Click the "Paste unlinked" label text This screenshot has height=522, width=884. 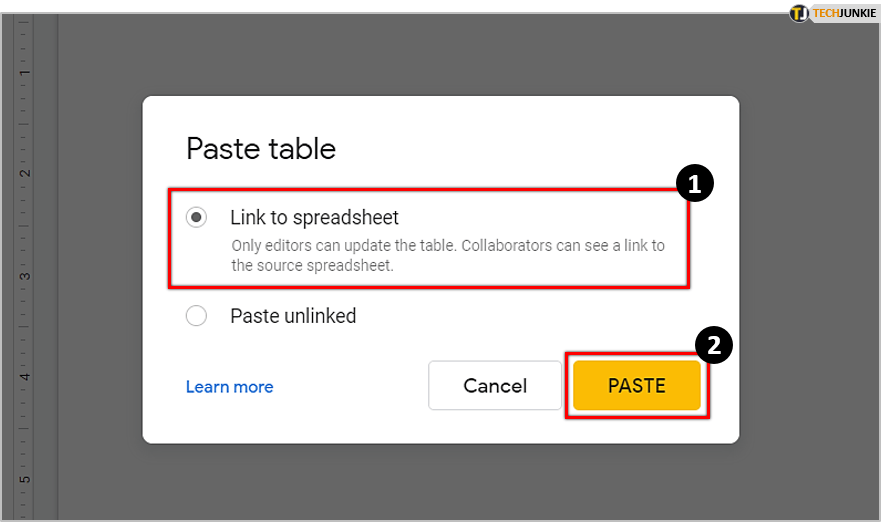click(293, 316)
